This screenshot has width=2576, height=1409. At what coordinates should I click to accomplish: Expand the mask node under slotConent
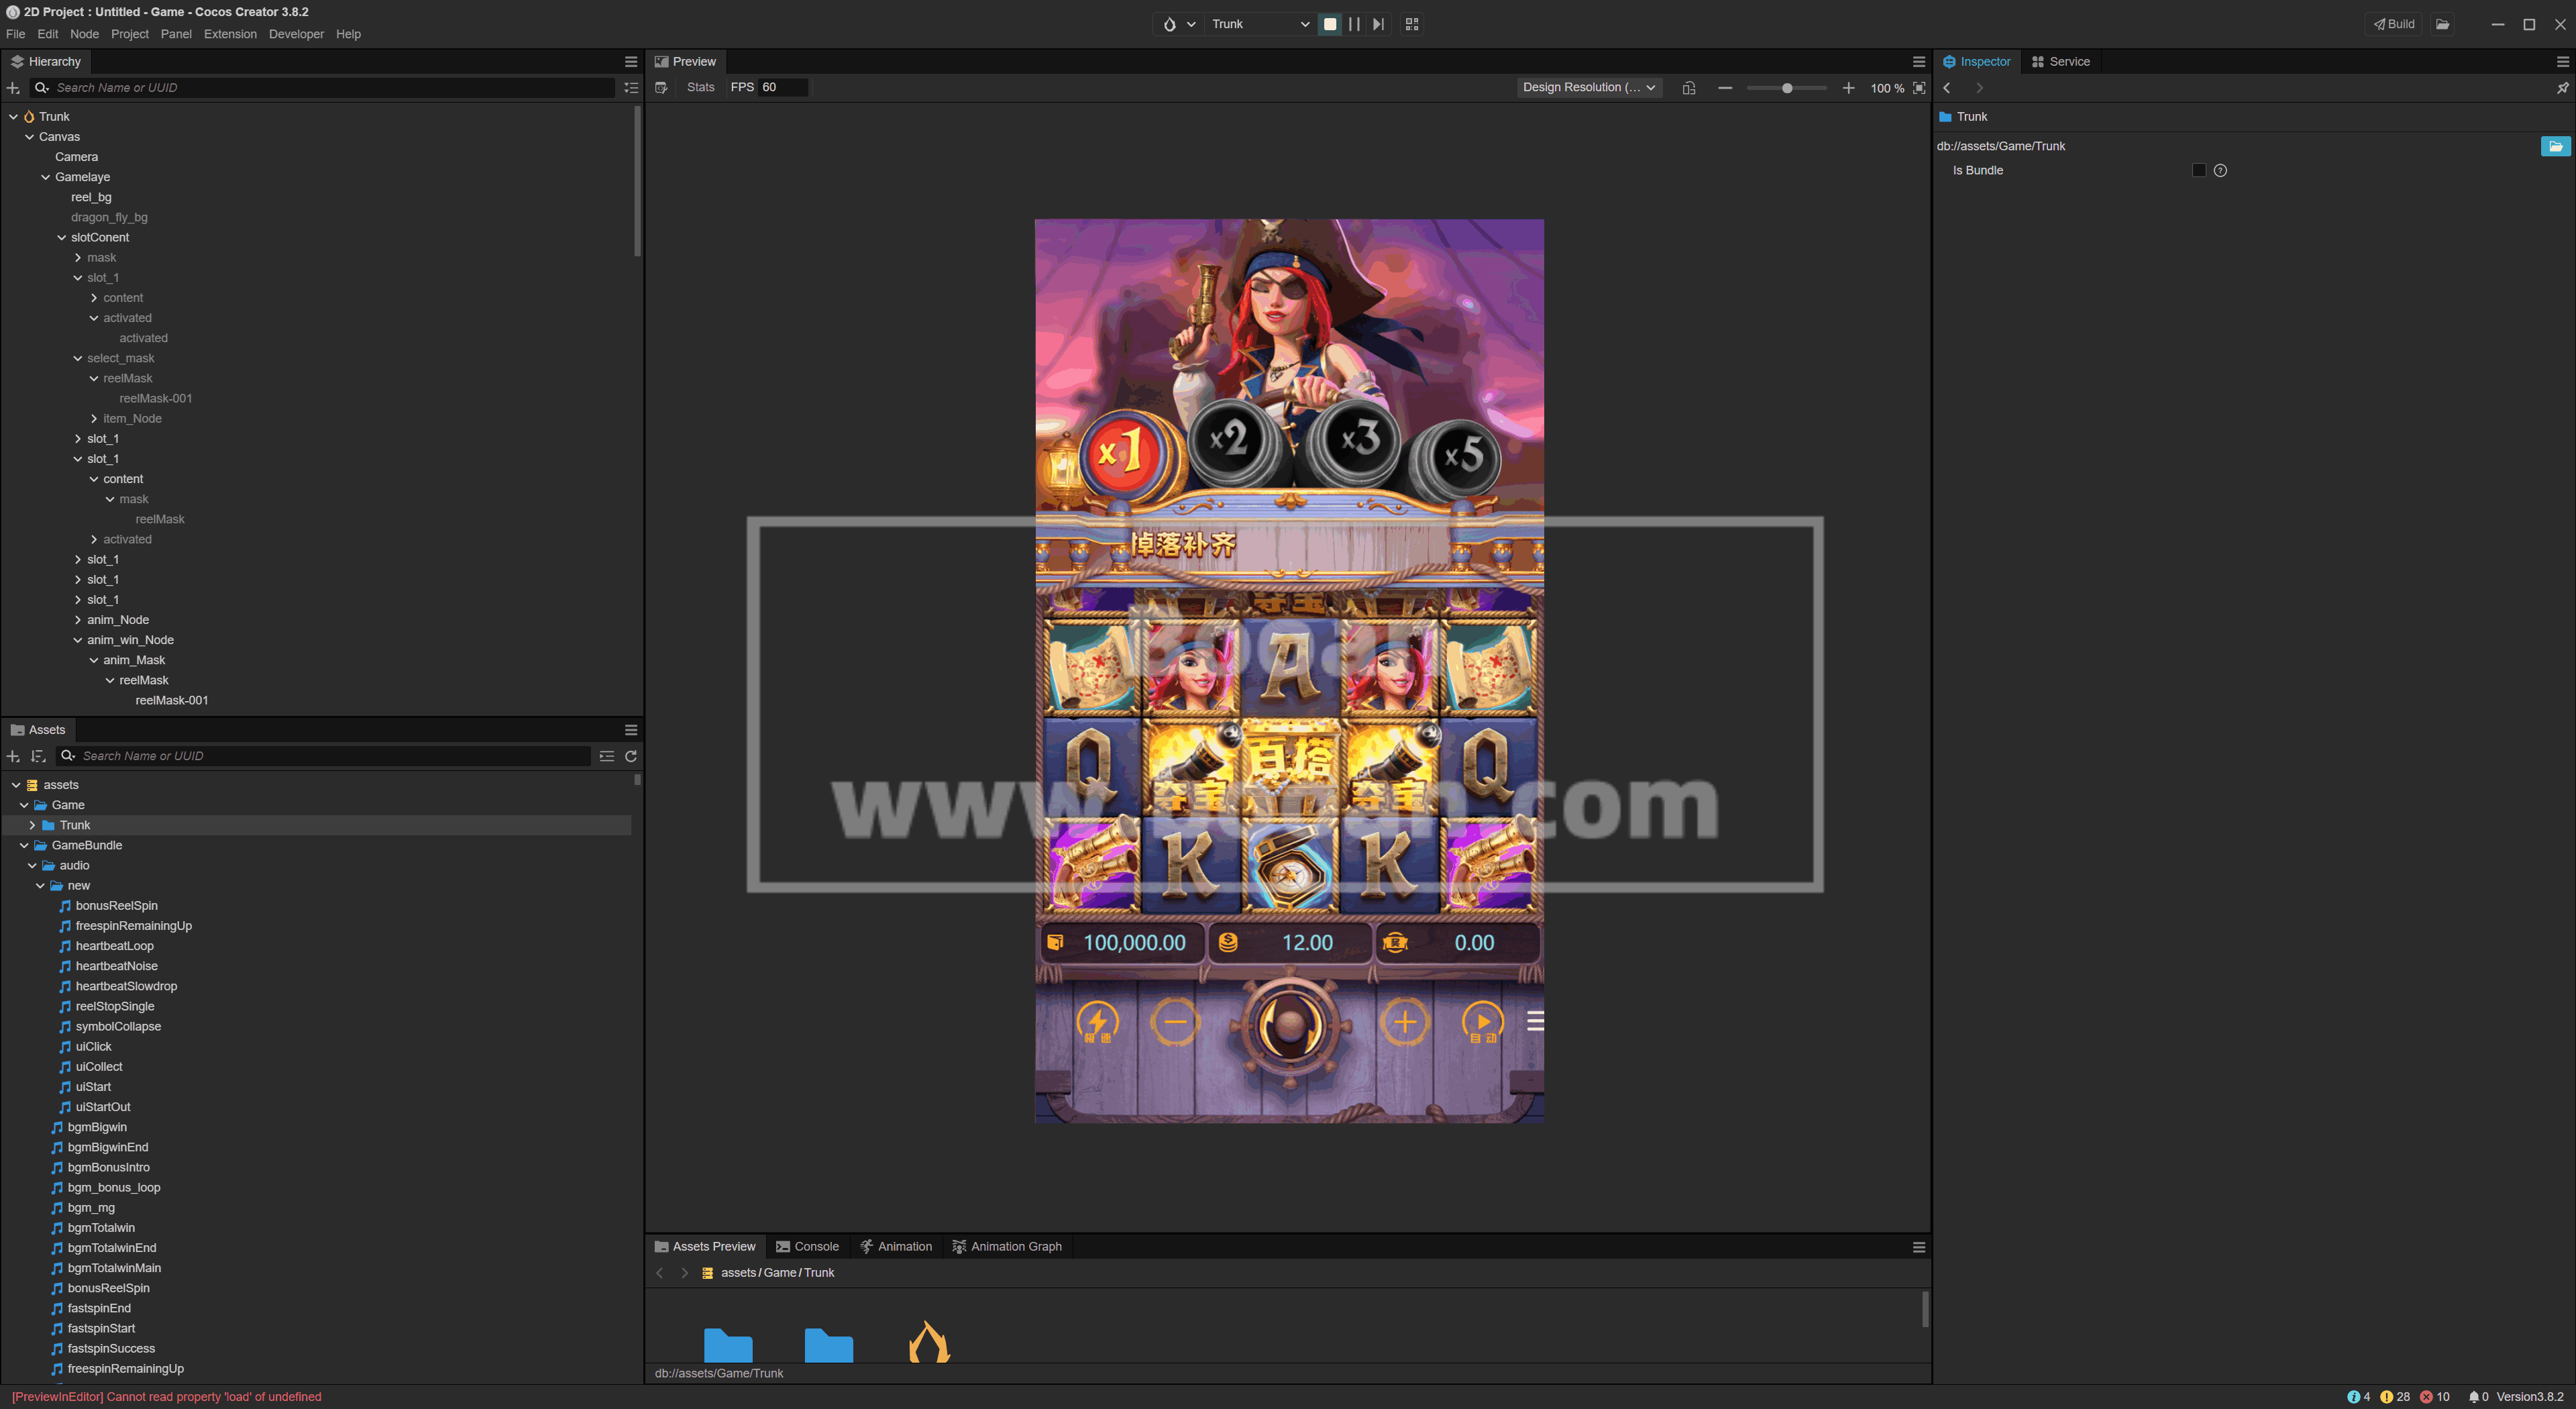coord(77,258)
